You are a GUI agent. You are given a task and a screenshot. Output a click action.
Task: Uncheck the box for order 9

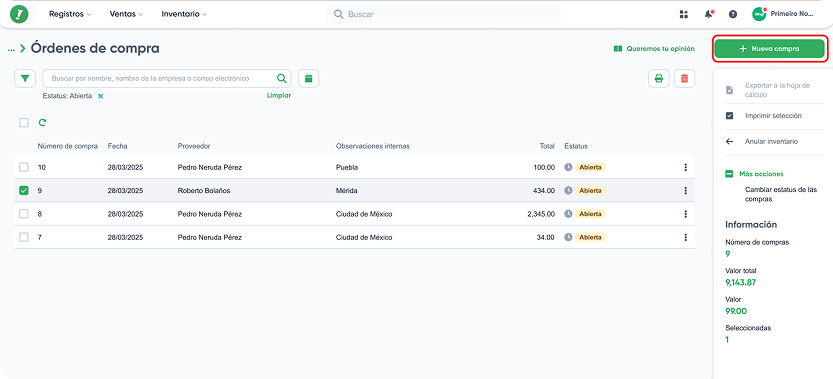click(24, 190)
